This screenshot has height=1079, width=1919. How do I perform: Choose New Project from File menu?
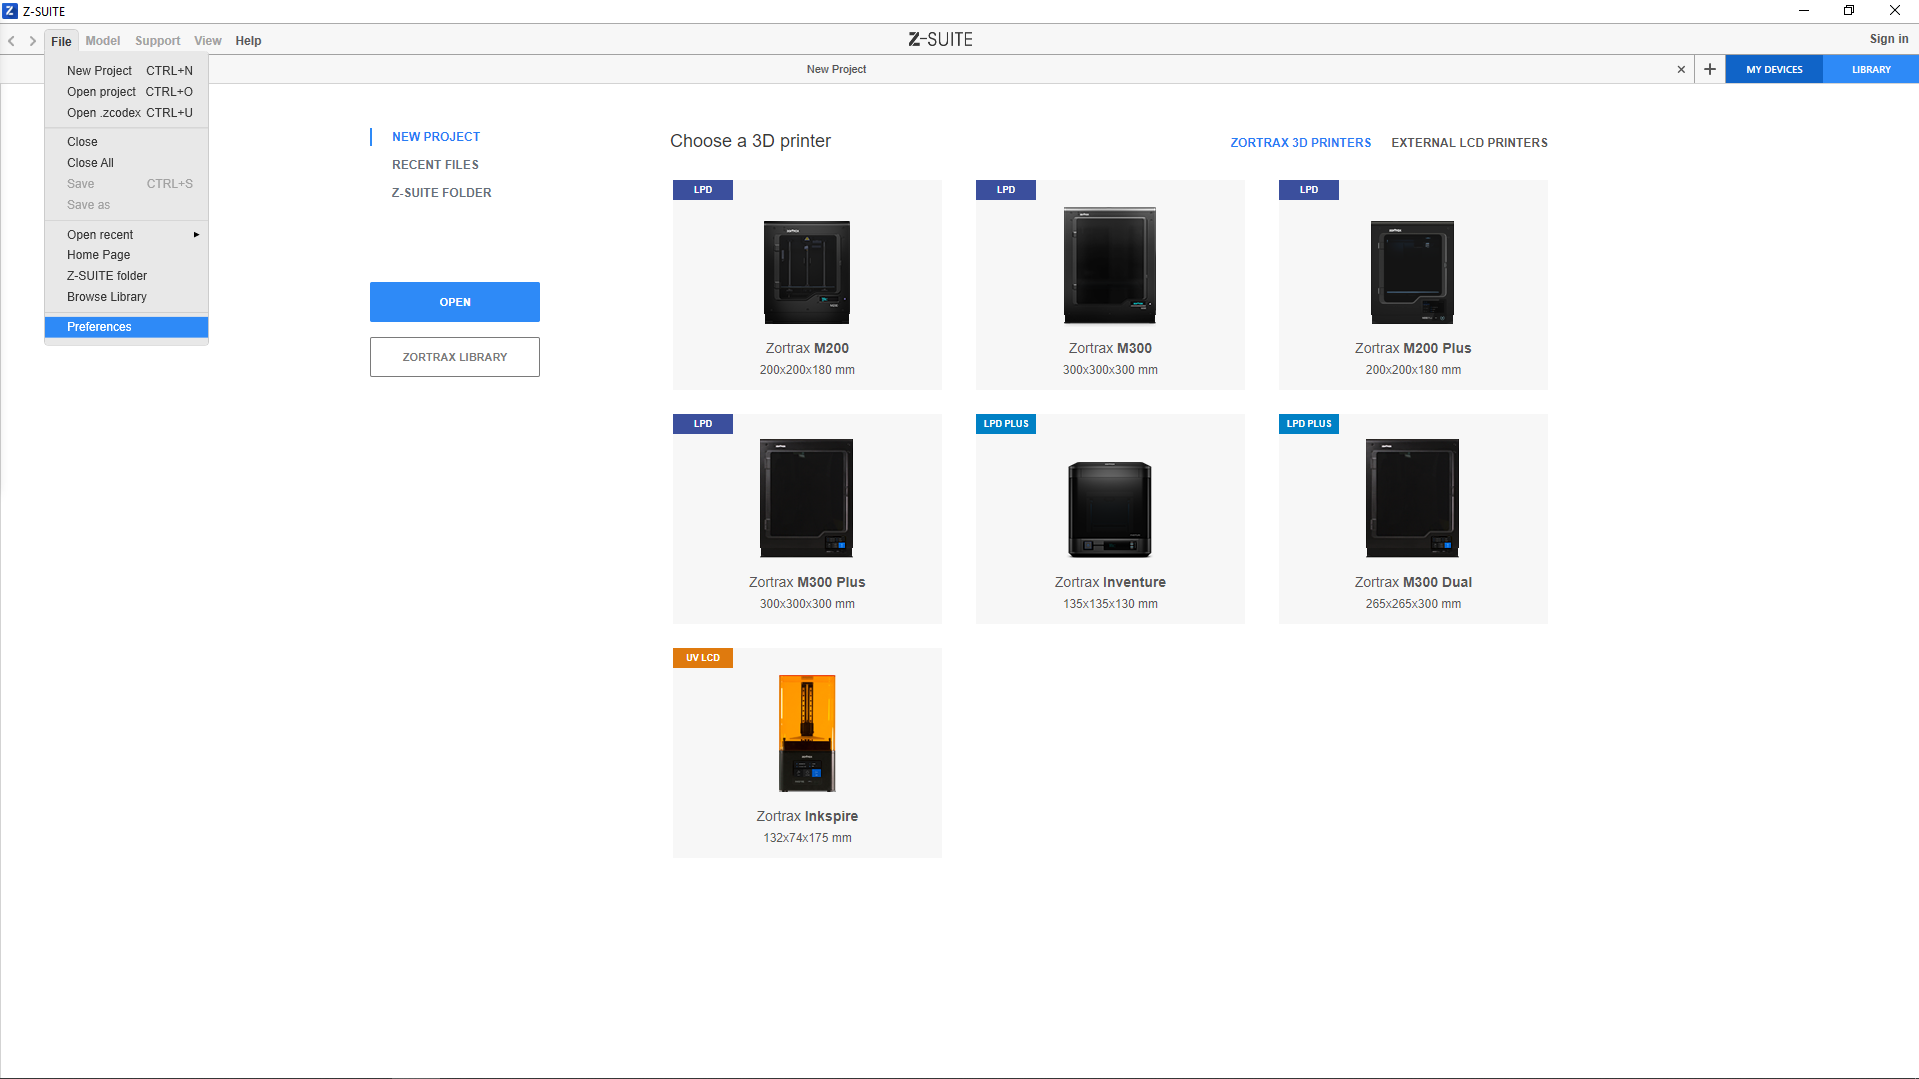(x=127, y=71)
